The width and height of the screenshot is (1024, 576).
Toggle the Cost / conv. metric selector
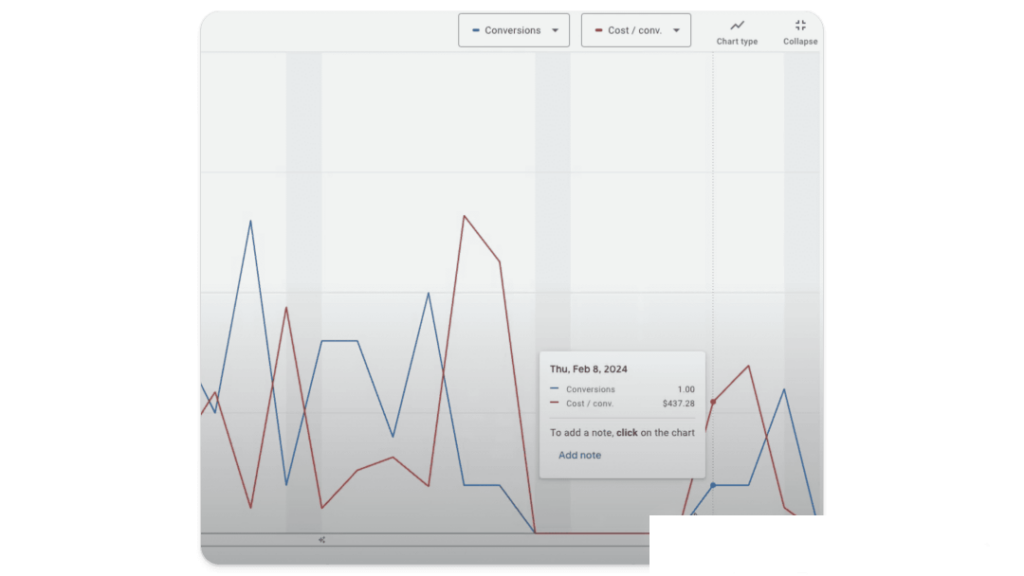pyautogui.click(x=636, y=30)
